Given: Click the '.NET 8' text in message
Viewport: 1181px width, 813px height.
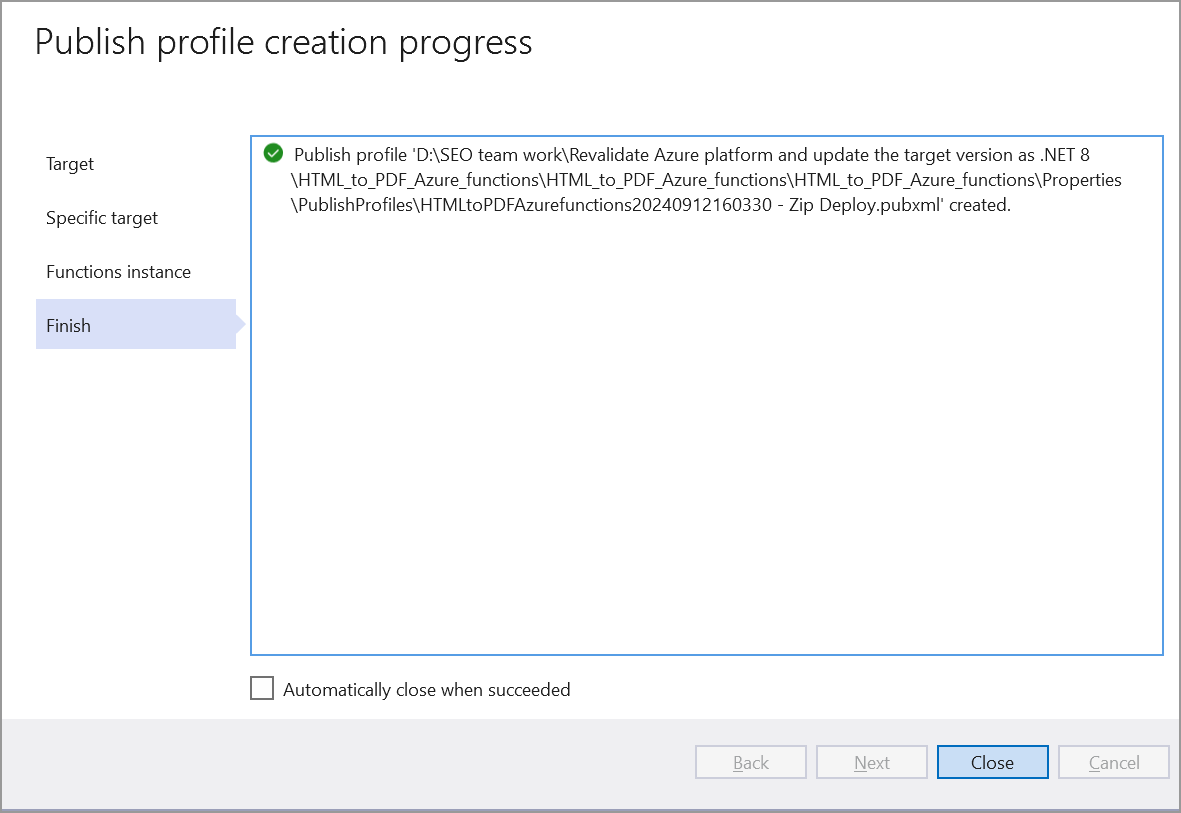Looking at the screenshot, I should click(1062, 155).
